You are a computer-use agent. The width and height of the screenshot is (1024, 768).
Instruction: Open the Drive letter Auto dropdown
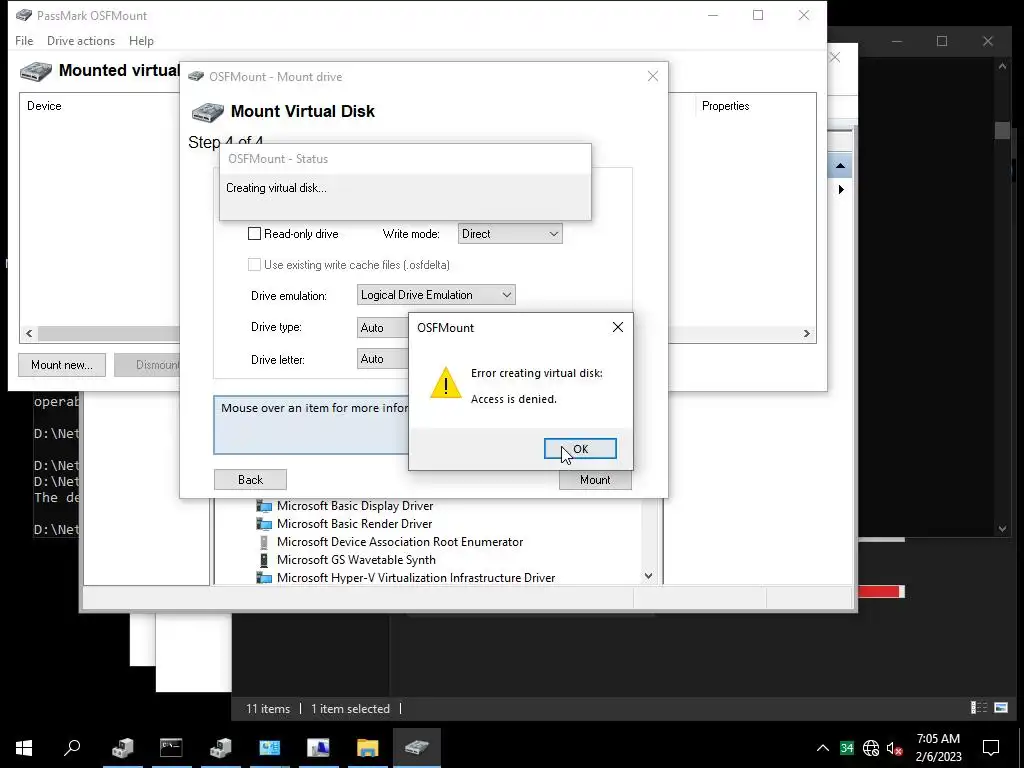click(x=383, y=359)
